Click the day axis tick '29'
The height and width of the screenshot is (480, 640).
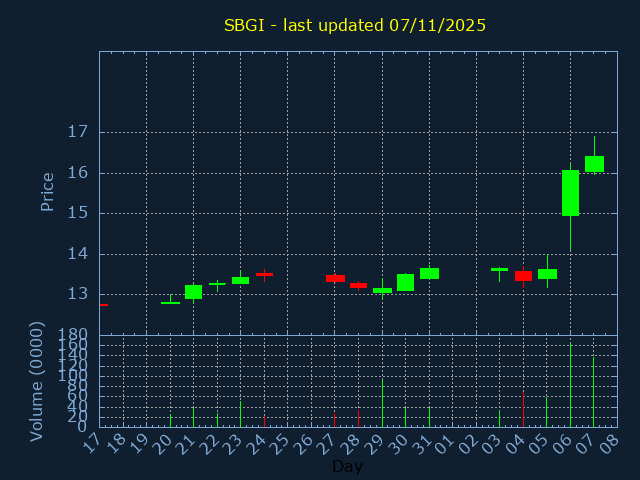tap(374, 443)
